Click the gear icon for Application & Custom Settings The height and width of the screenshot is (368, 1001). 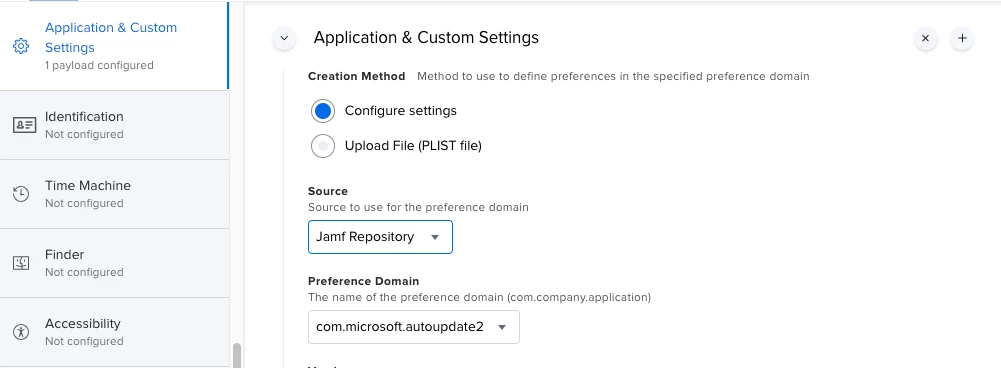21,46
